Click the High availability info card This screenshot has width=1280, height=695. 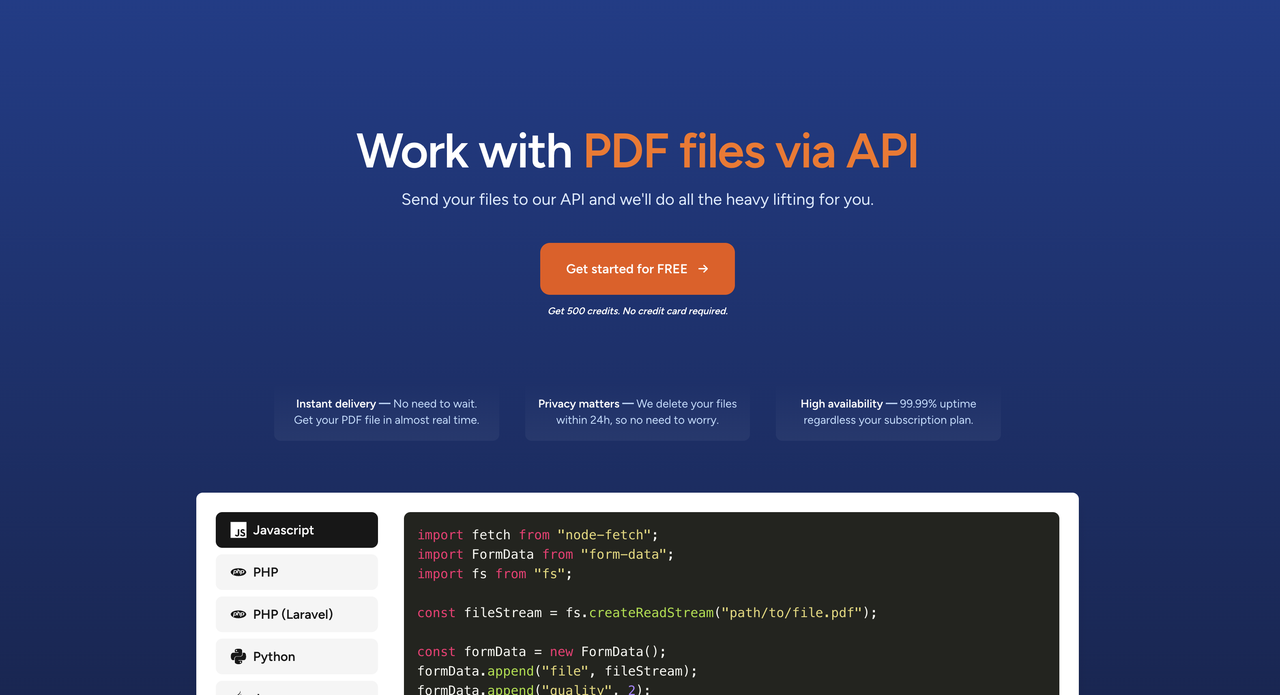pos(888,412)
